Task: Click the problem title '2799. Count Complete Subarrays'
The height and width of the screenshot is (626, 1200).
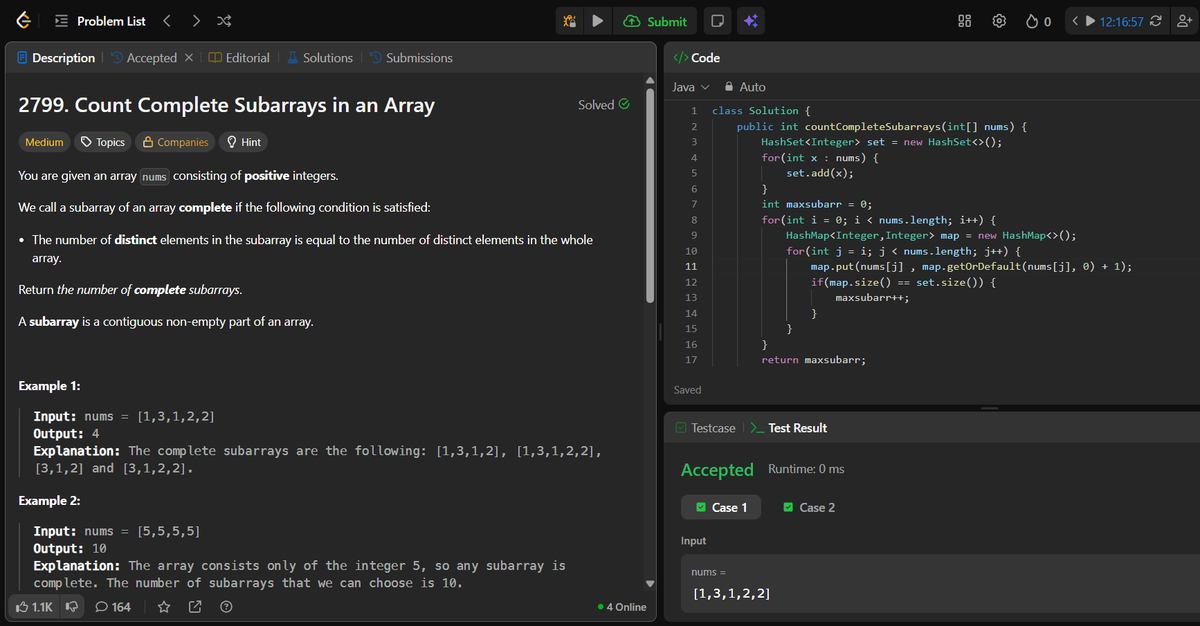Action: (x=227, y=105)
